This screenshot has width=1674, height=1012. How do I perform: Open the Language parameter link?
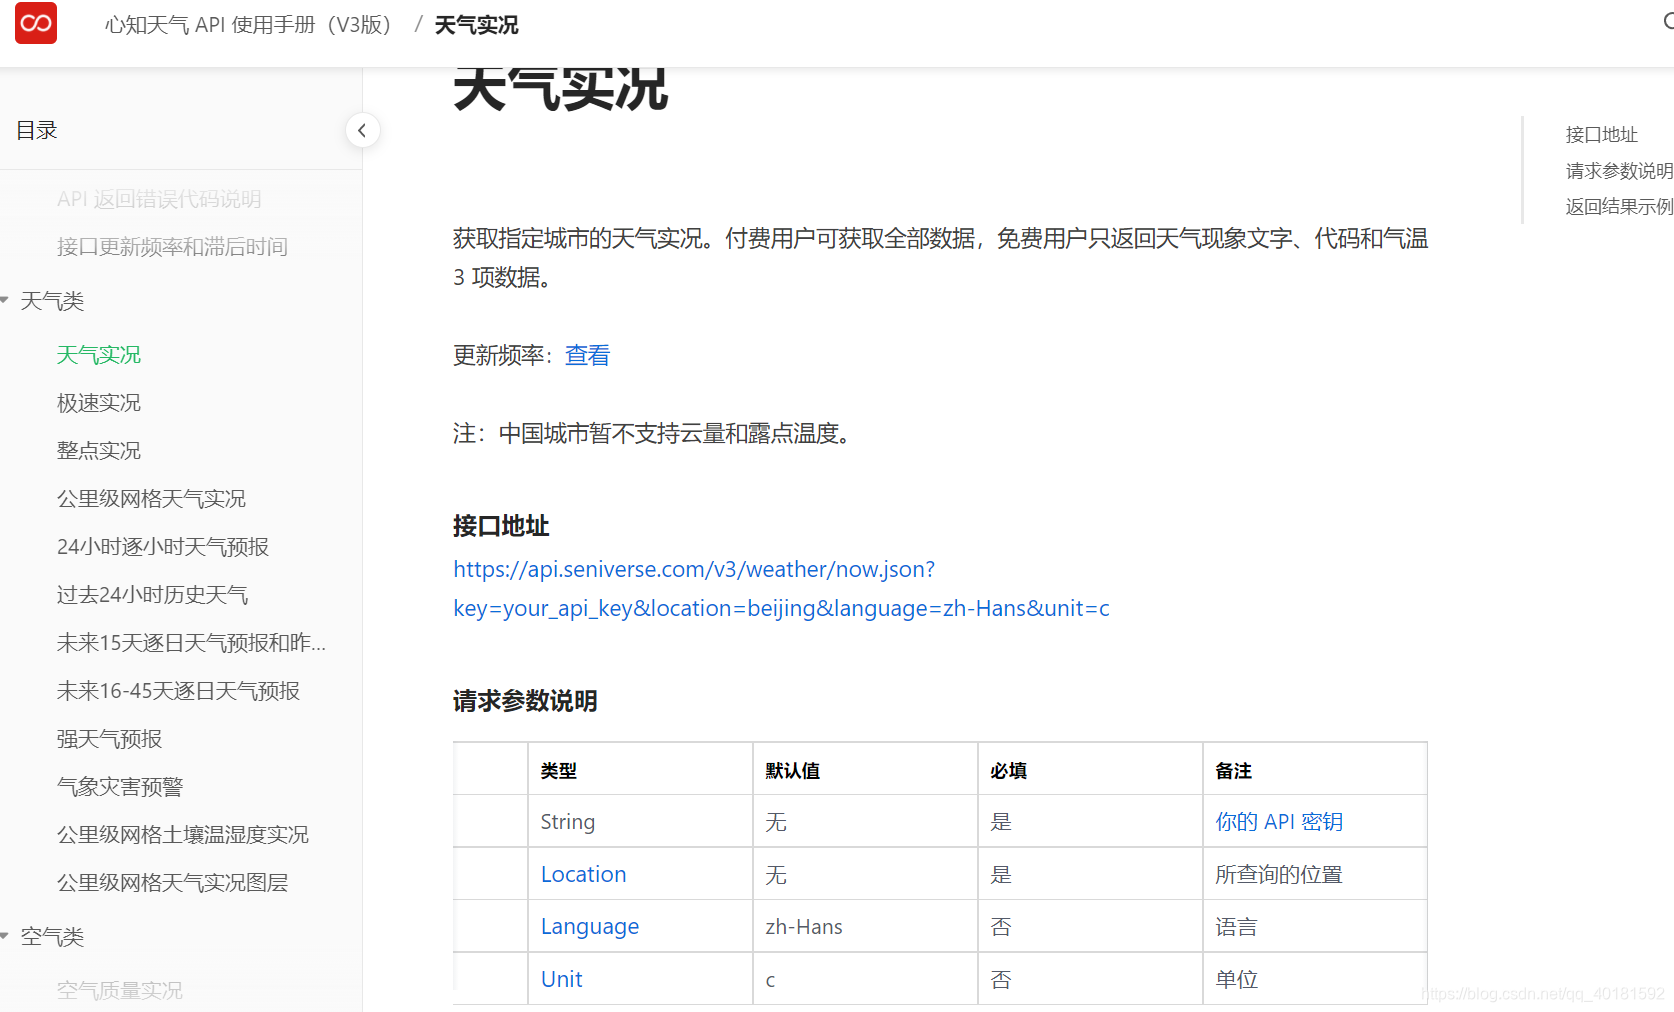coord(590,927)
